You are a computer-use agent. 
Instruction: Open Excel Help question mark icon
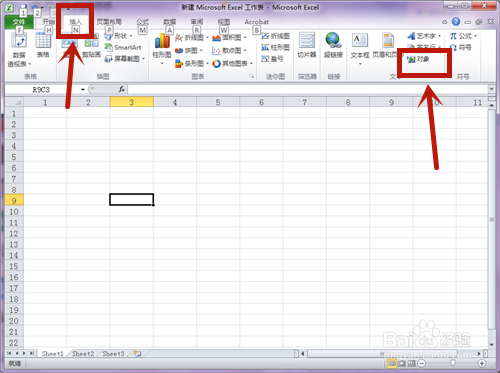click(x=456, y=22)
